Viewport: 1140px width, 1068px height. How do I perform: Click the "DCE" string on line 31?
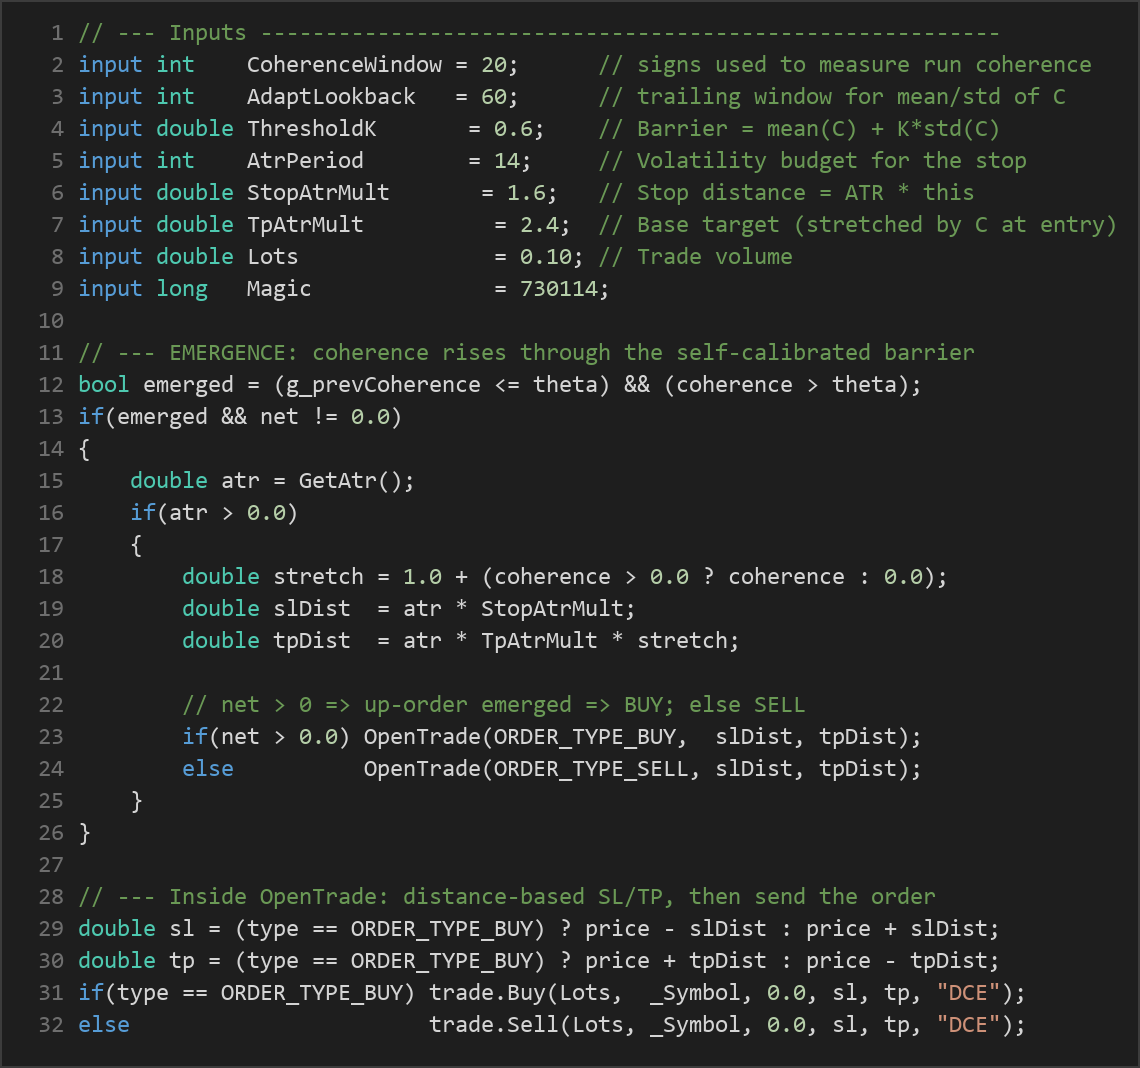coord(968,992)
